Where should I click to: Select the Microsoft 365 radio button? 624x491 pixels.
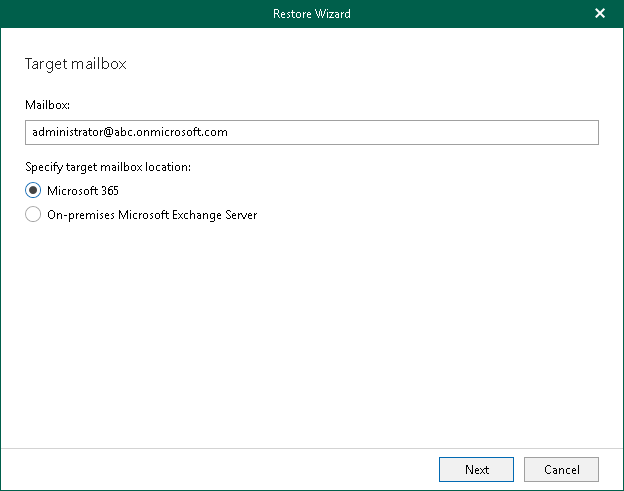(x=33, y=190)
